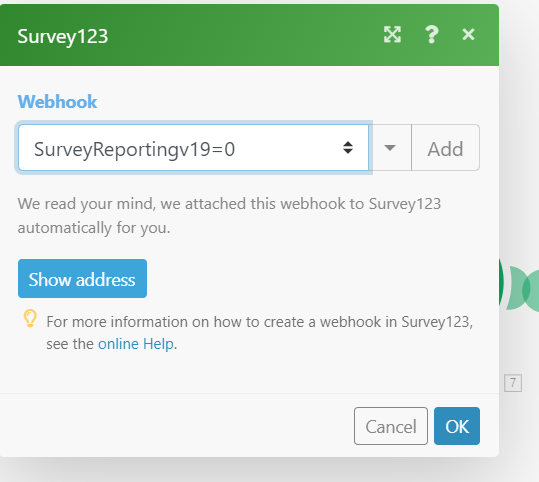Confirm the webhook with OK
Viewport: 539px width, 482px height.
click(457, 426)
